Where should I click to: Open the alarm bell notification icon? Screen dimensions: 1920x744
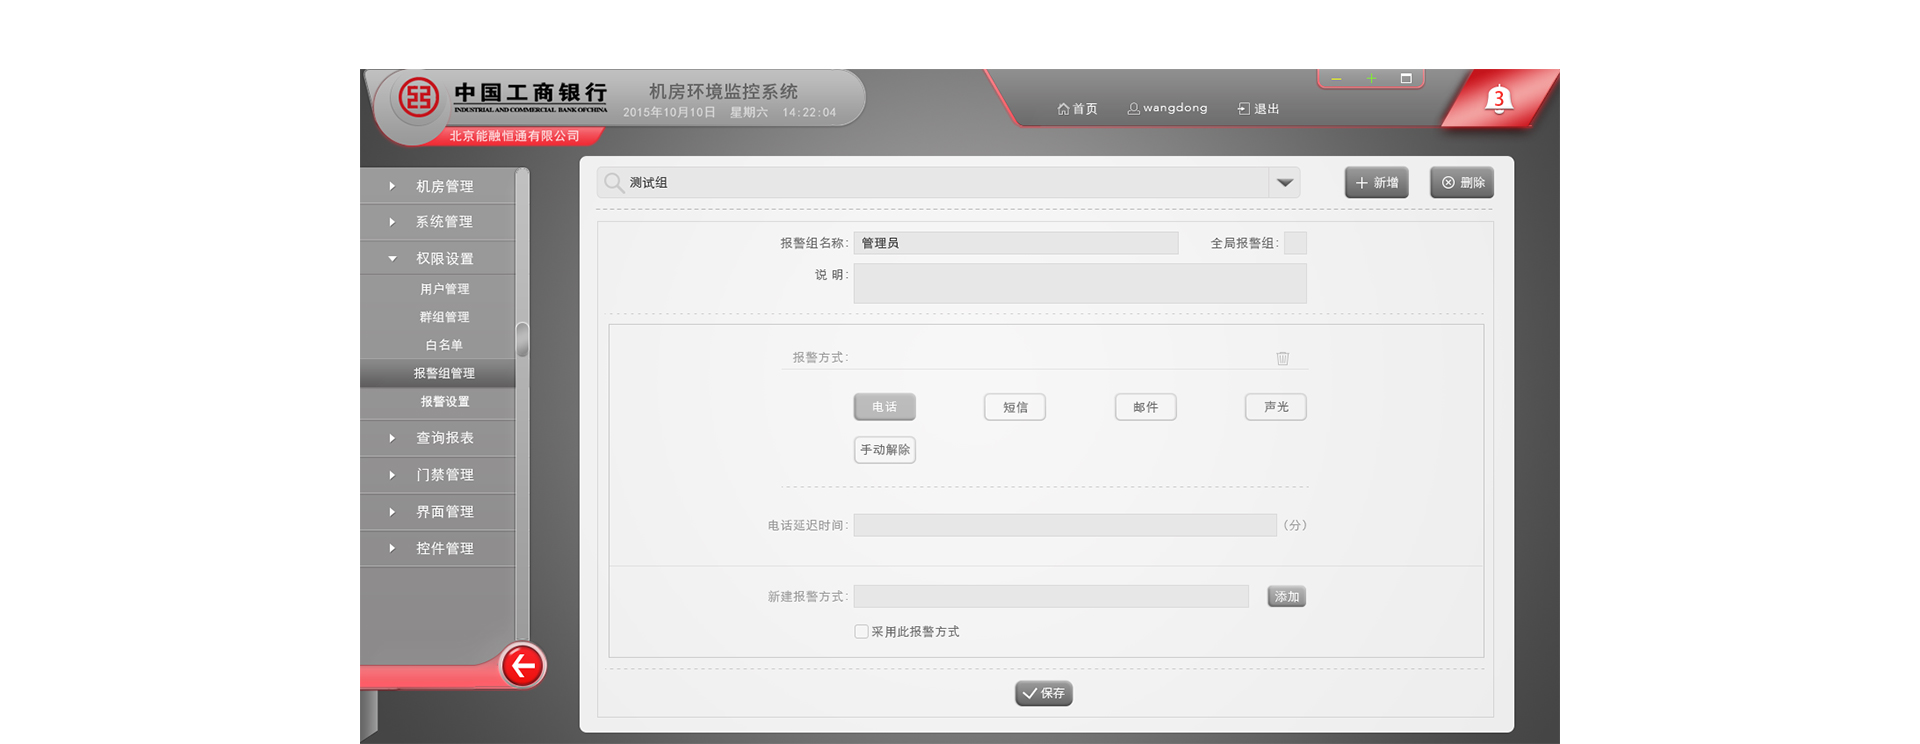(1498, 100)
